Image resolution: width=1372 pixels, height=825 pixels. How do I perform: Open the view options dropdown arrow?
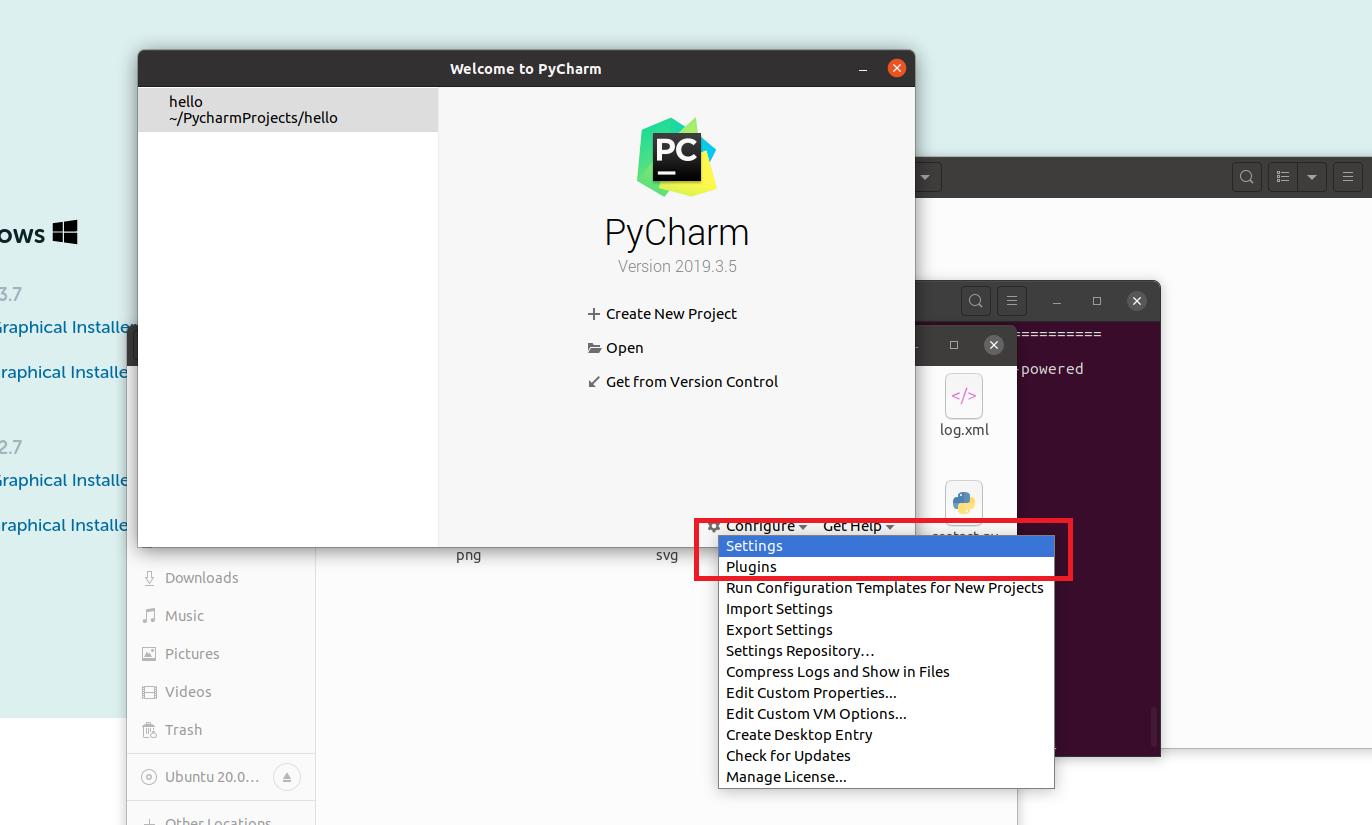(1310, 176)
